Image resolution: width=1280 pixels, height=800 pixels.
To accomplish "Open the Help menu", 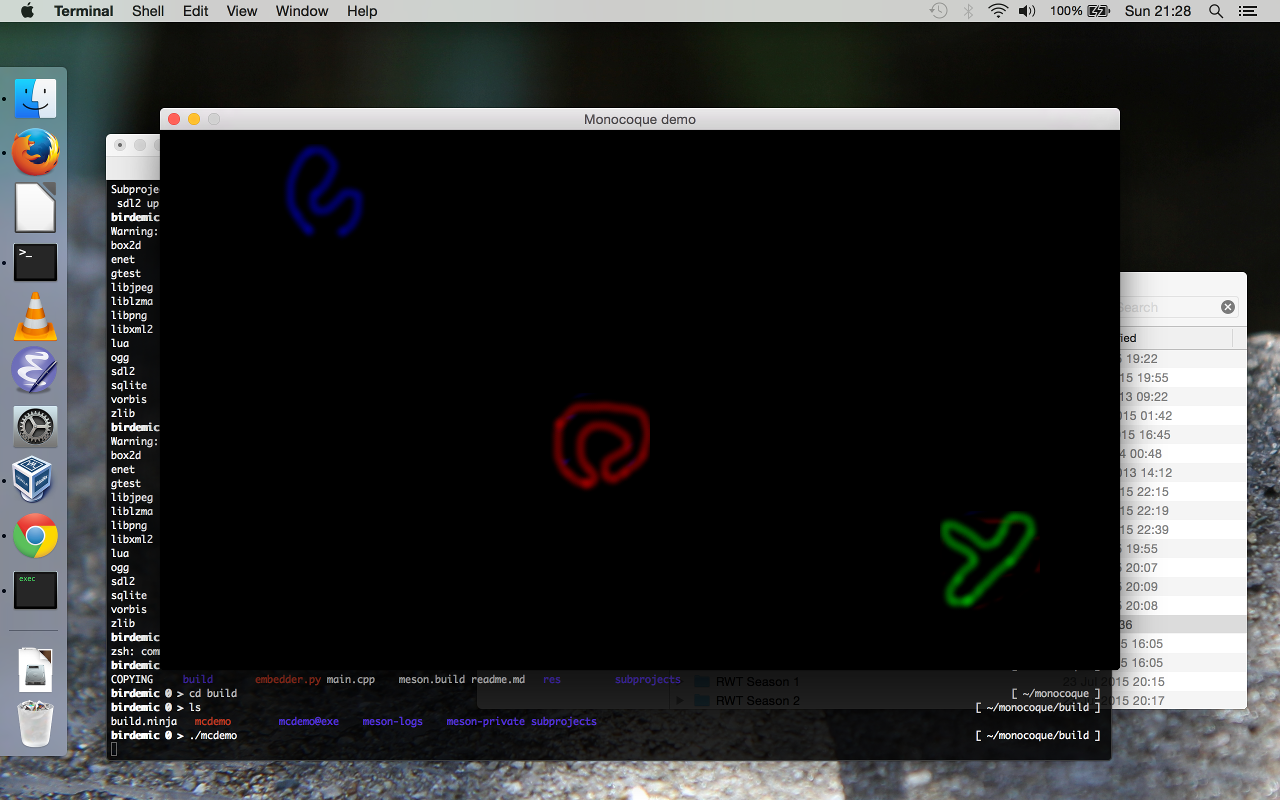I will 362,11.
